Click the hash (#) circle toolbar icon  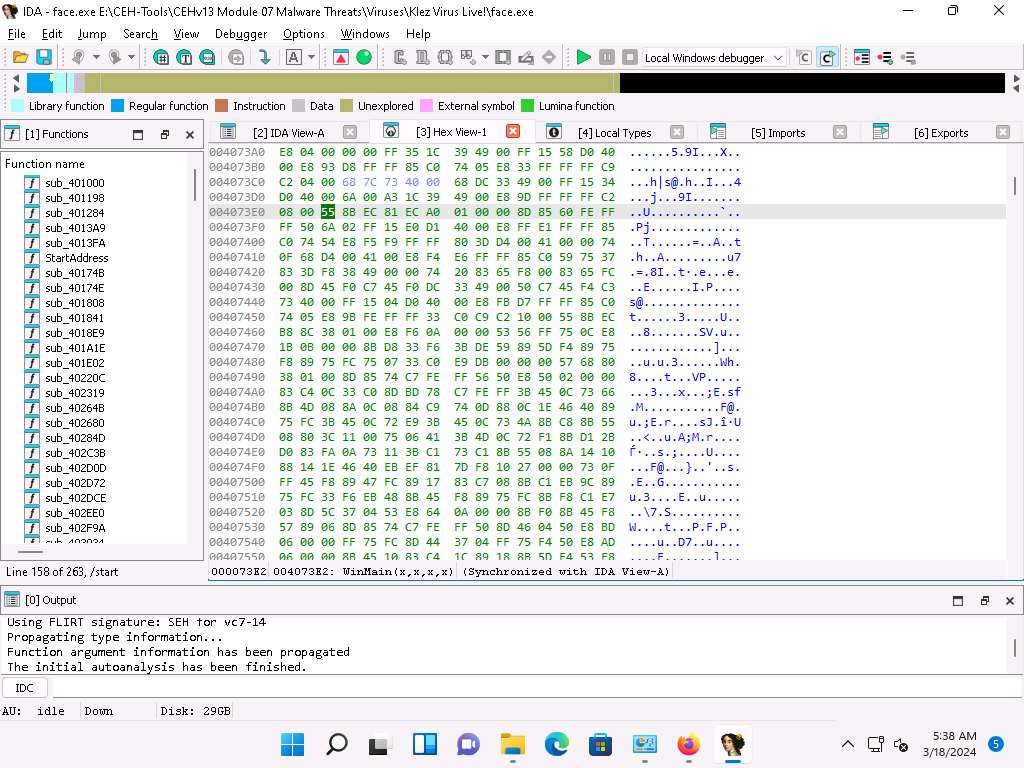pos(161,58)
